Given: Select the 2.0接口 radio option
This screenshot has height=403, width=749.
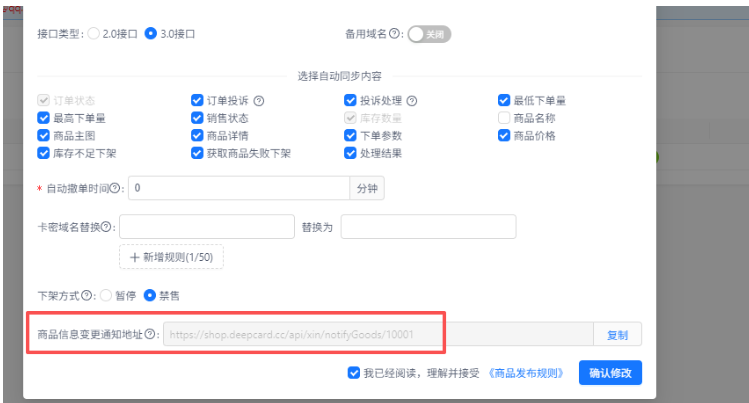Looking at the screenshot, I should click(x=94, y=34).
